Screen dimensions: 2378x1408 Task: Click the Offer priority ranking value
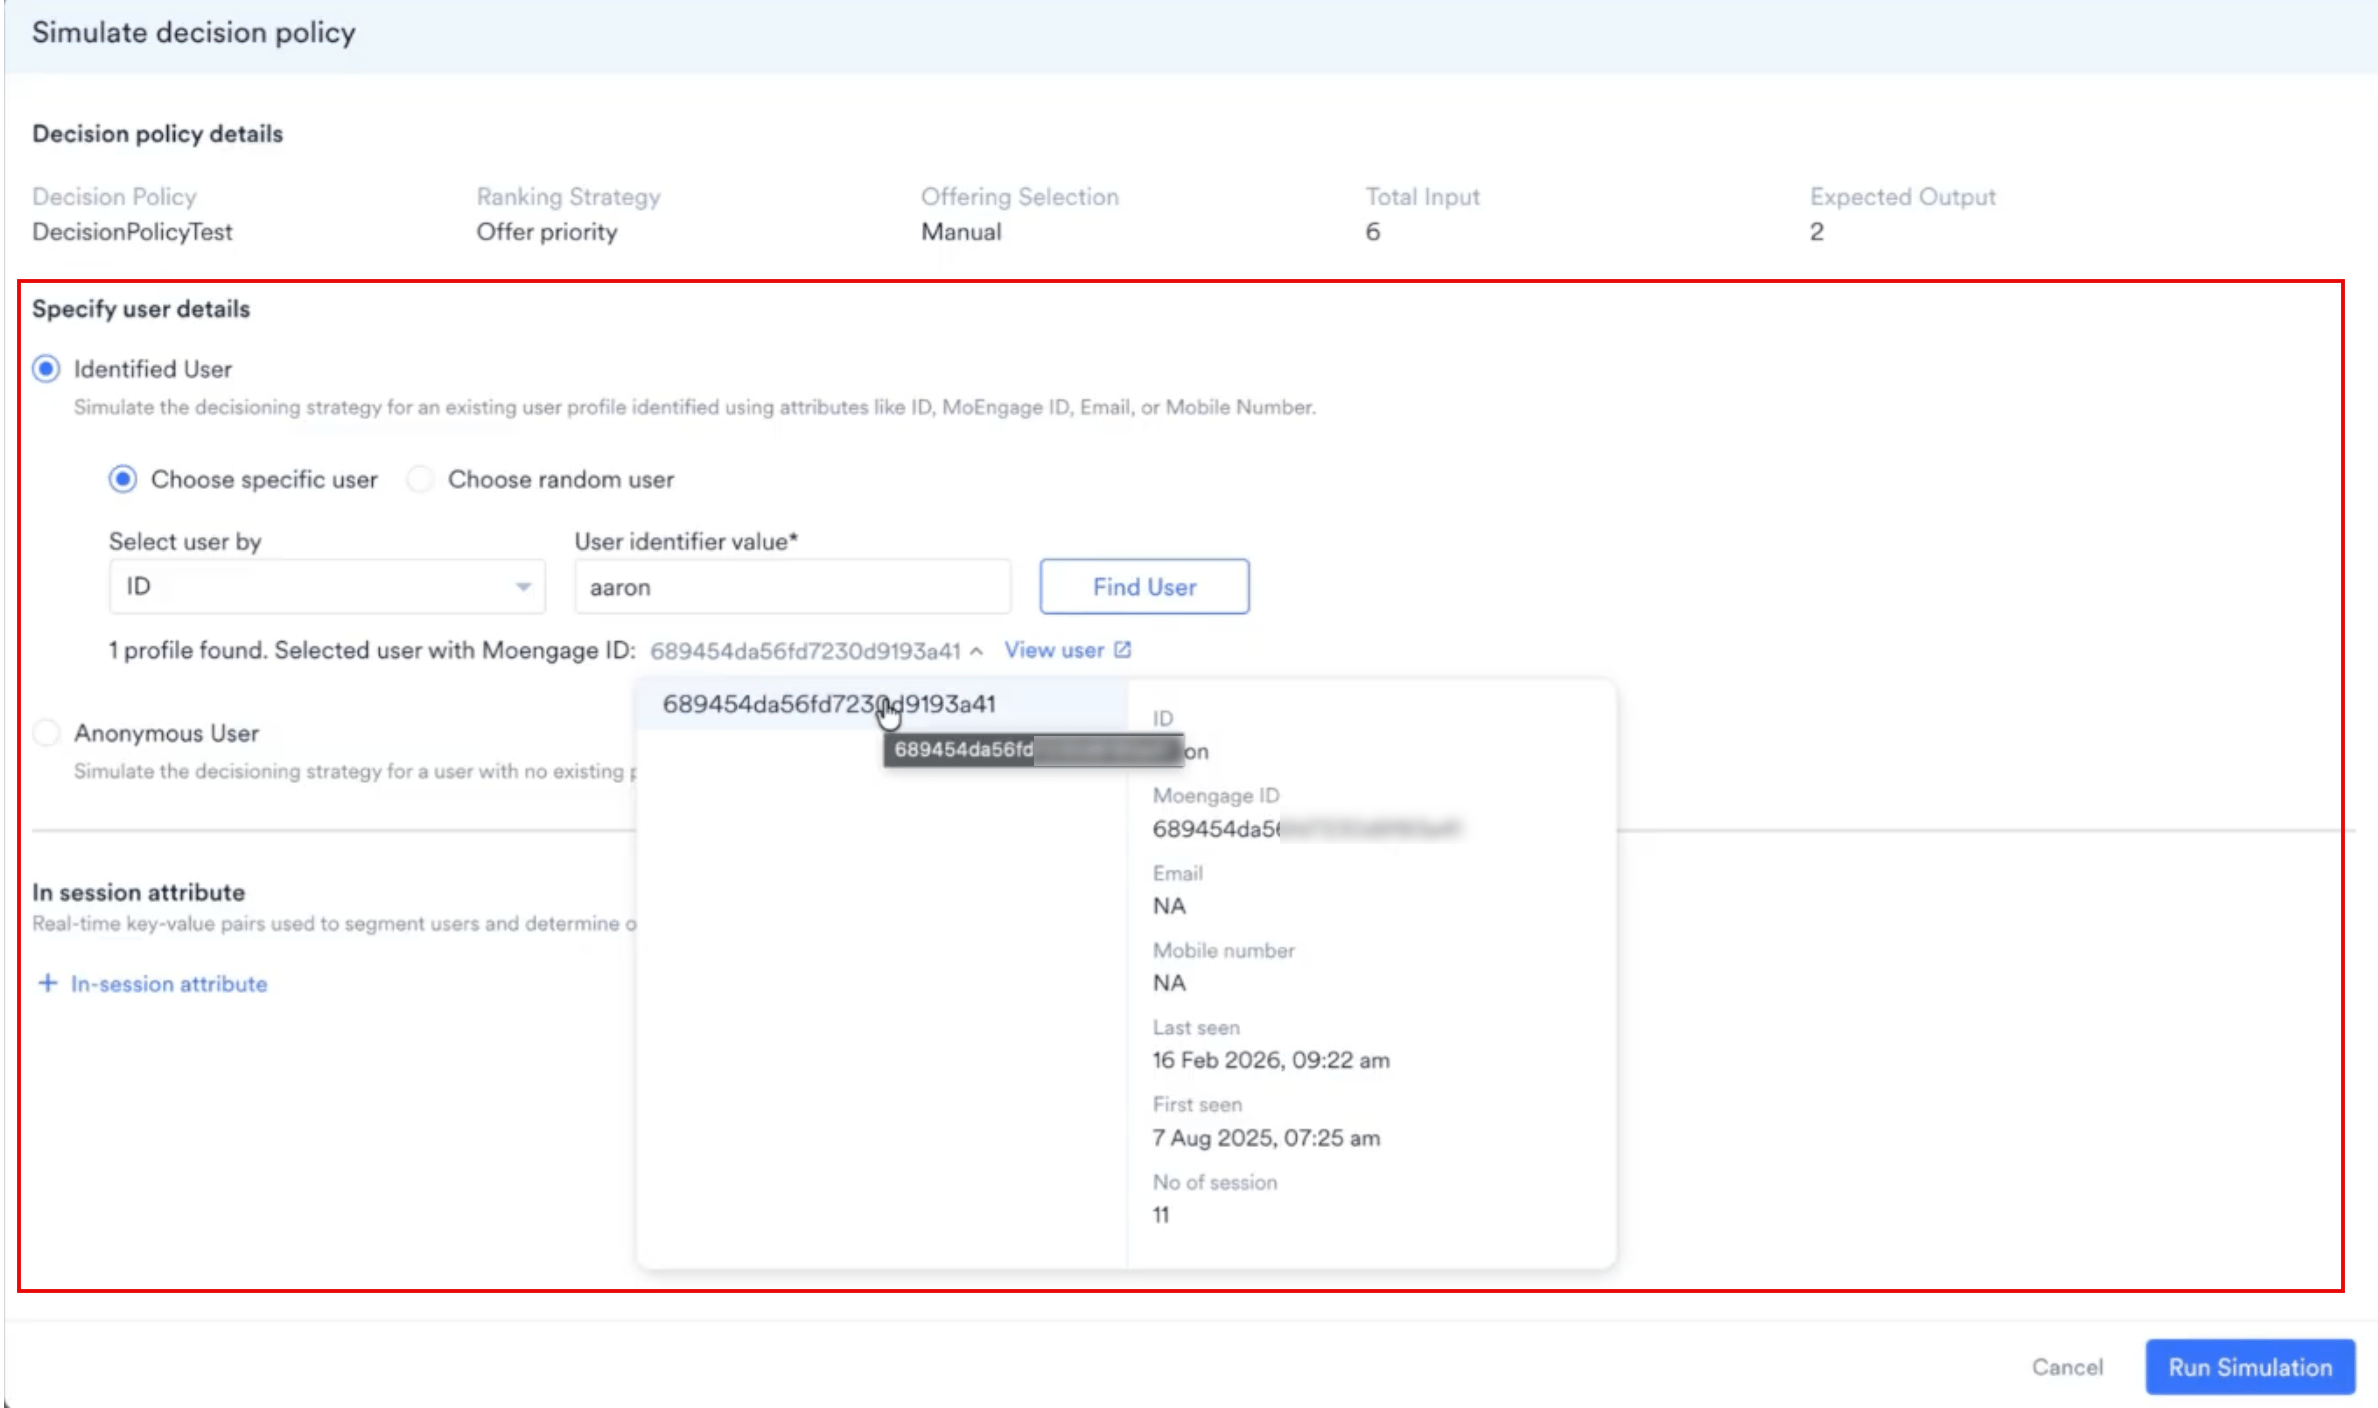[x=547, y=232]
